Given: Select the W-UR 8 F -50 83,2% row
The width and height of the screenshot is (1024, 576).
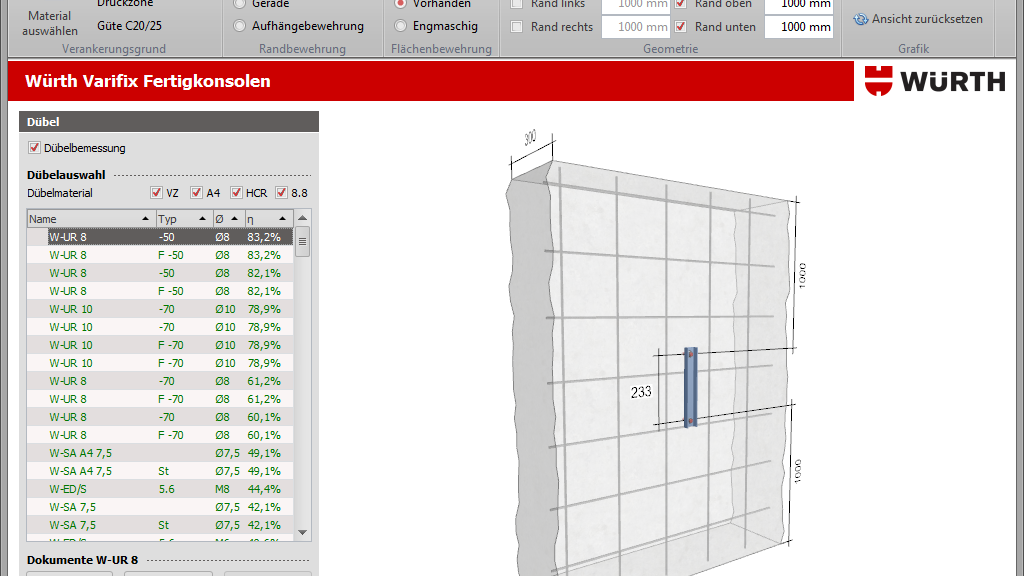Looking at the screenshot, I should (160, 255).
